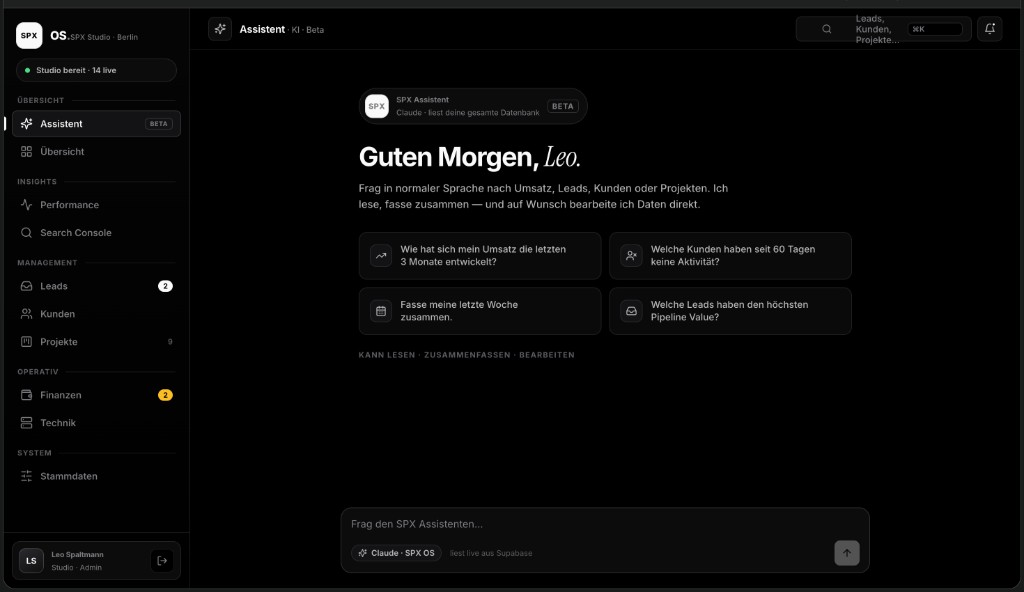Send message with the up-arrow button
The height and width of the screenshot is (592, 1024).
pyautogui.click(x=847, y=553)
